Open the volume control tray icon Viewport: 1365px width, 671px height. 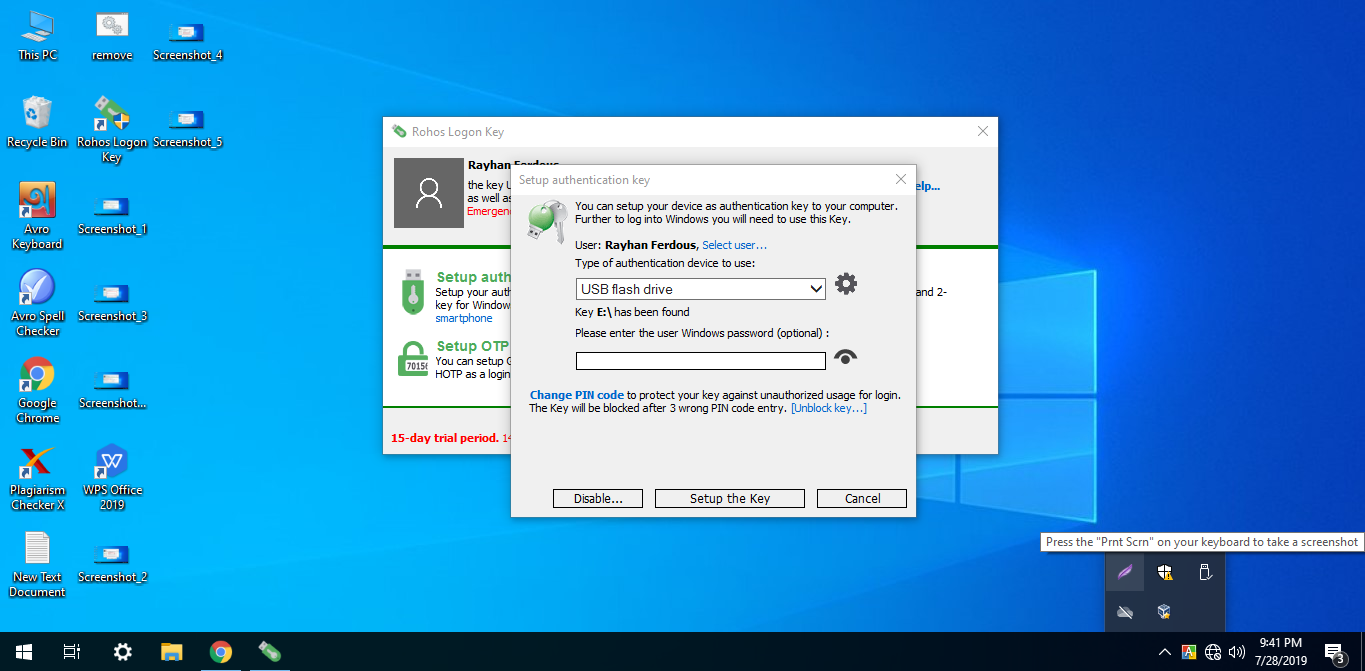(x=1237, y=652)
